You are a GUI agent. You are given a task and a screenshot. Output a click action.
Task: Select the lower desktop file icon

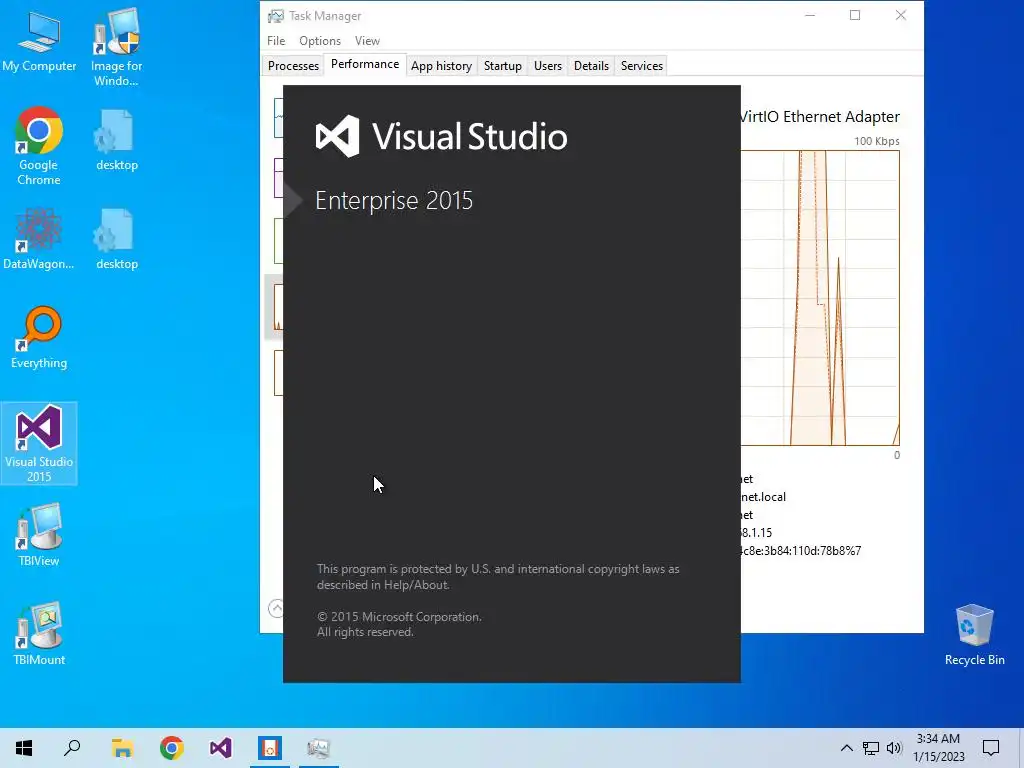117,240
